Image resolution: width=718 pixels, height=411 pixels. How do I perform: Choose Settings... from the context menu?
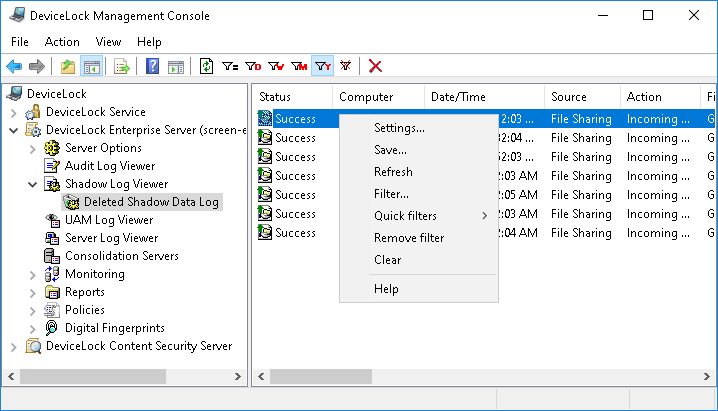(399, 128)
